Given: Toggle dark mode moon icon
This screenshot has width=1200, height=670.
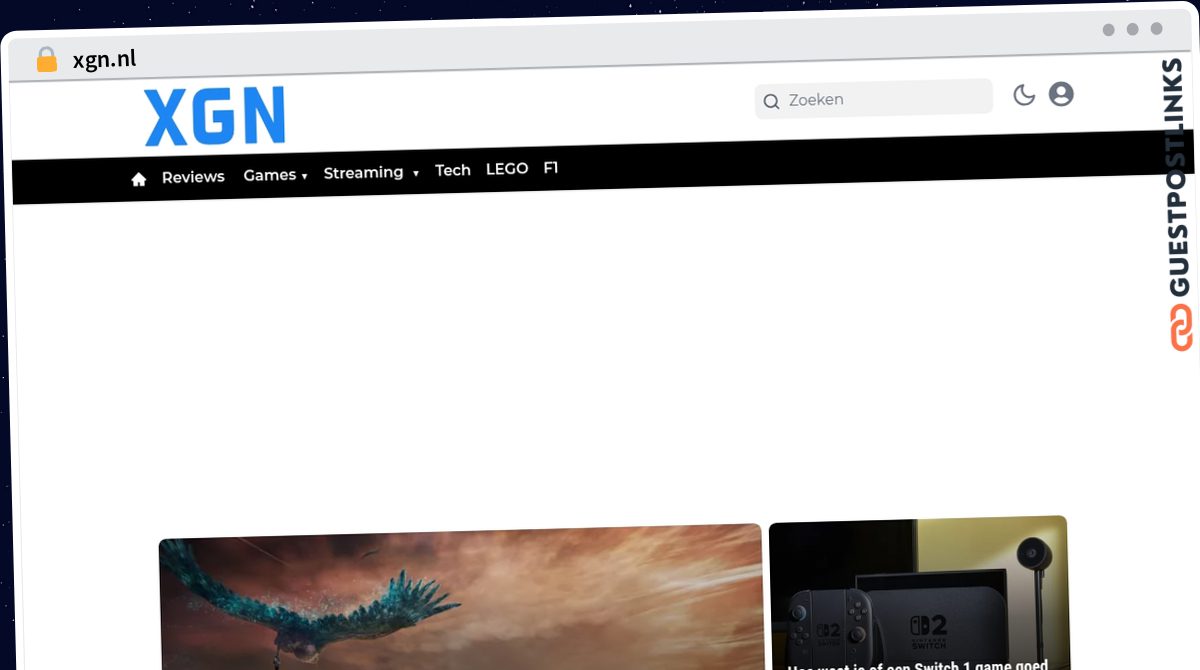Looking at the screenshot, I should tap(1024, 95).
